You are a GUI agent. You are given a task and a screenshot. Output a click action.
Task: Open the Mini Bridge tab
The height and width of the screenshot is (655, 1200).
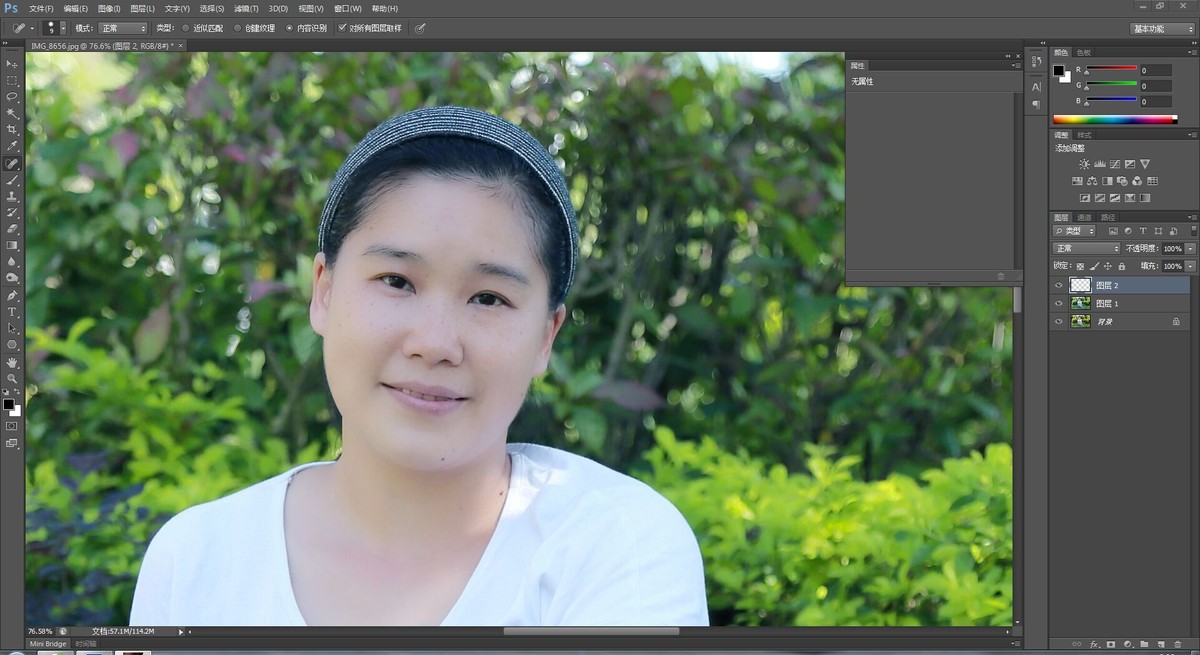[x=48, y=644]
